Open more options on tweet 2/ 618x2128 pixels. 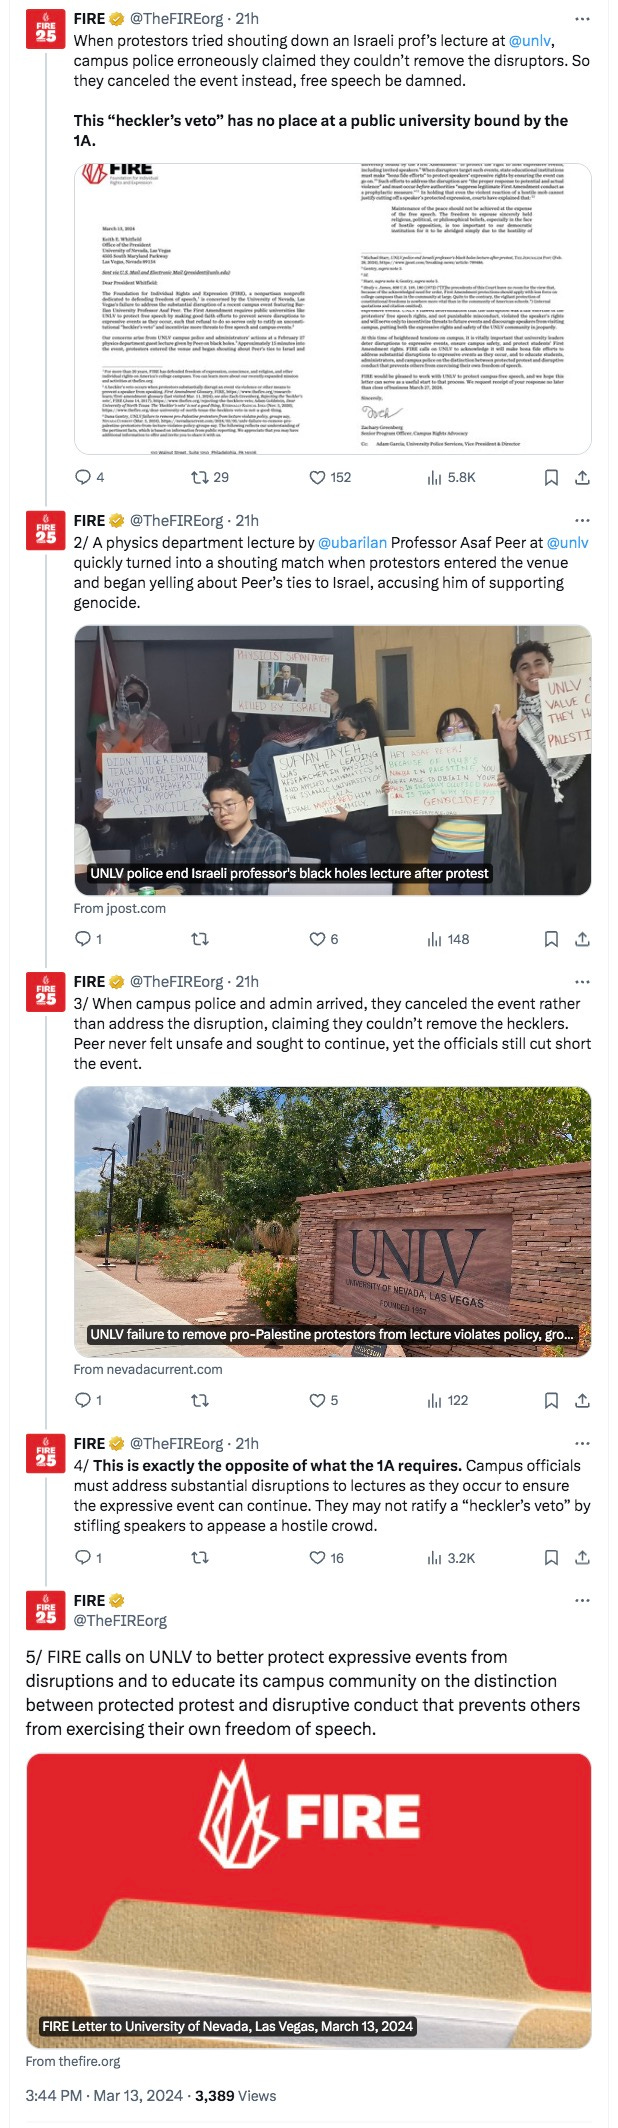[x=582, y=521]
